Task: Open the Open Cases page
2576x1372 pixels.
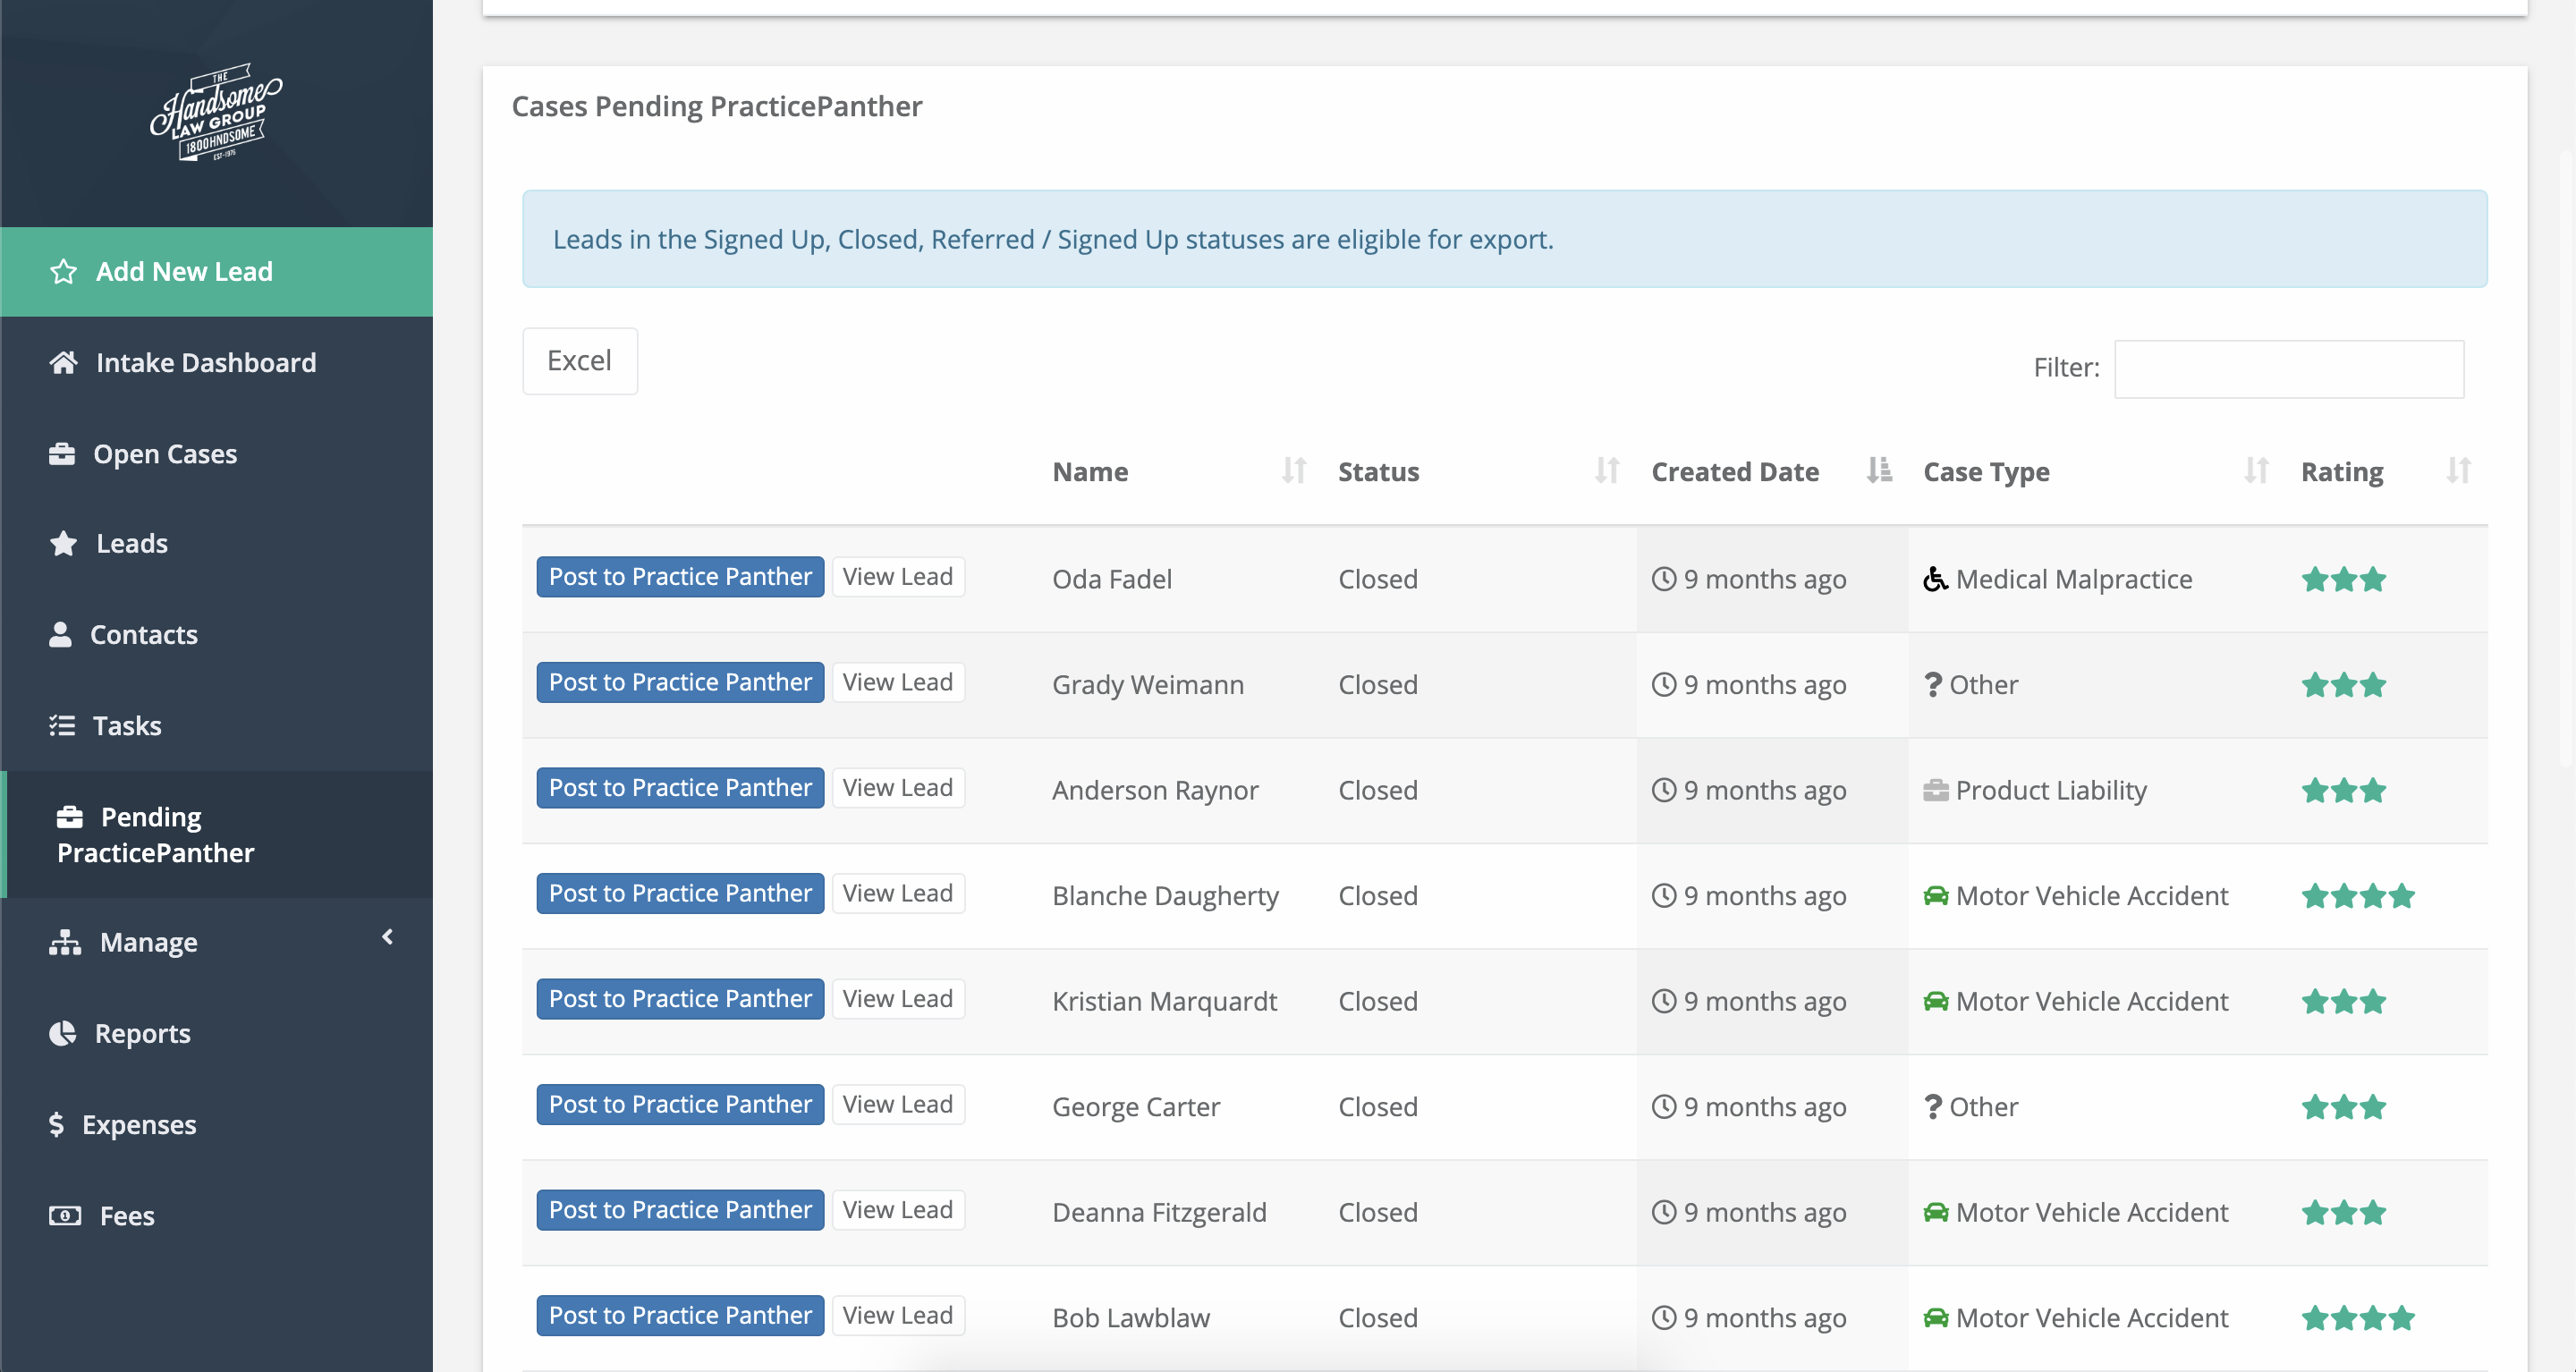Action: [216, 454]
